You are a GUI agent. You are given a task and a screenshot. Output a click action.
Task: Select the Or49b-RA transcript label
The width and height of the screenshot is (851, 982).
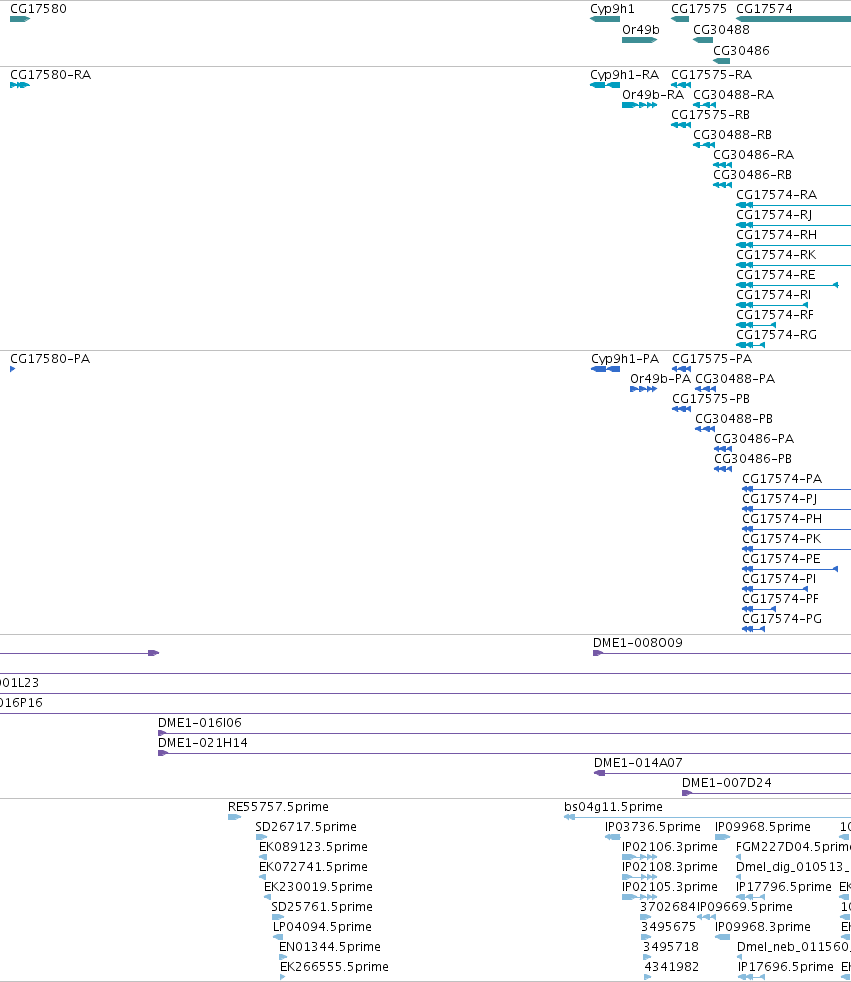653,95
